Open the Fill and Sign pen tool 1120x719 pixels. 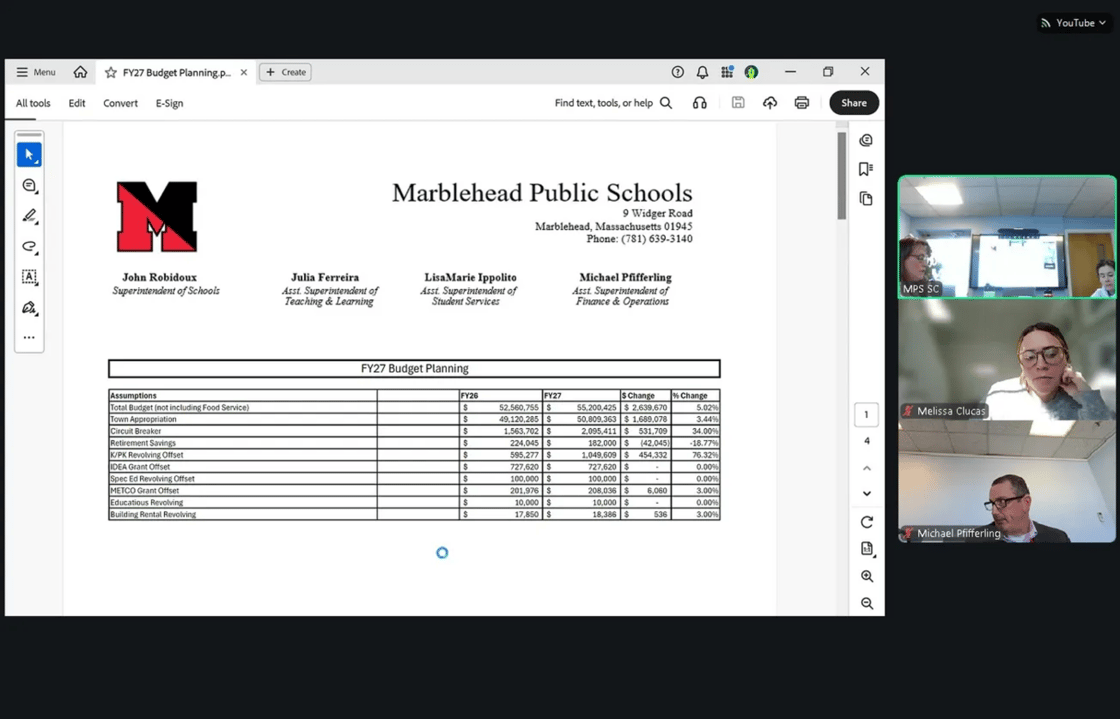click(x=29, y=308)
